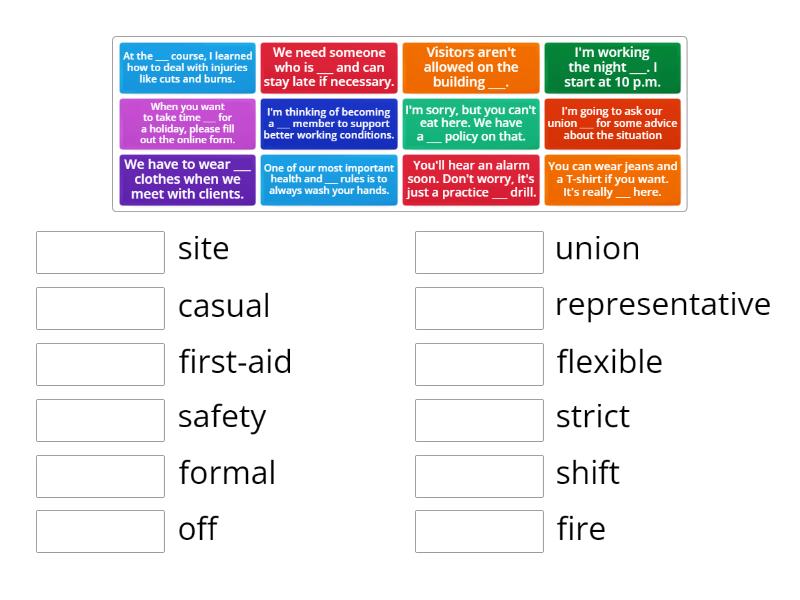The image size is (800, 600).
Task: Click the red card about staying late if necessary
Action: click(x=328, y=68)
